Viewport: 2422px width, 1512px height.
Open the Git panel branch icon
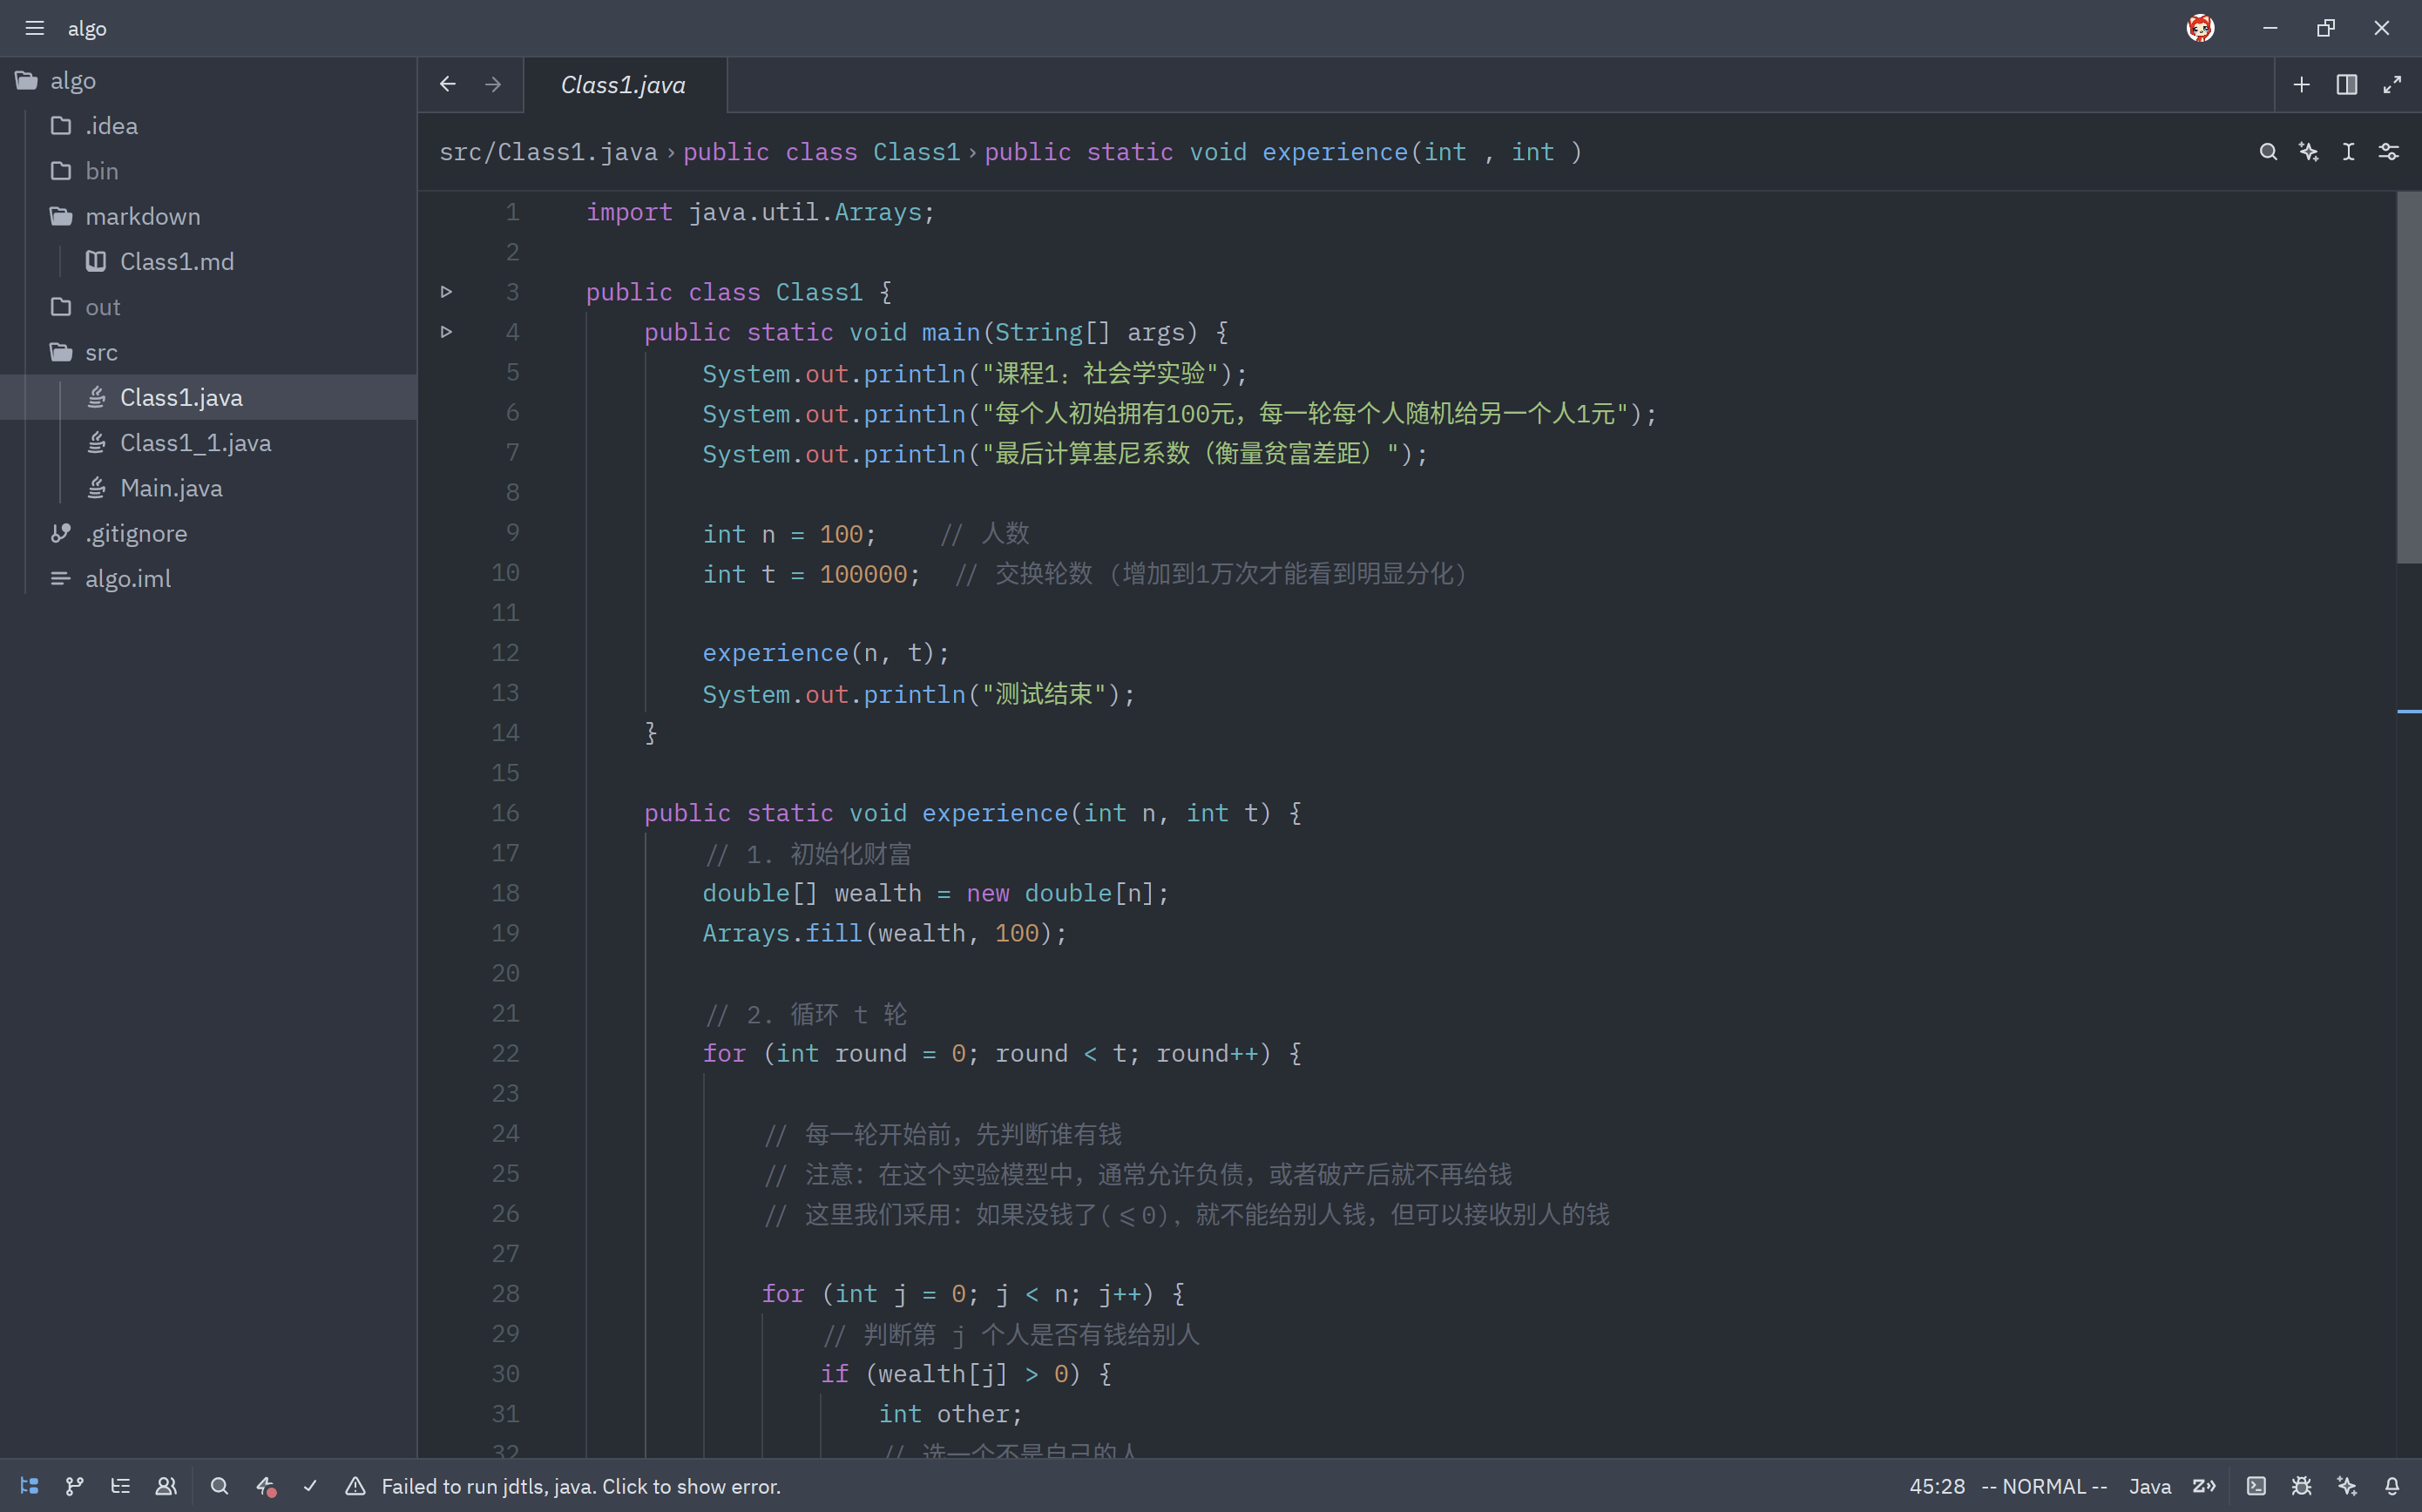[x=75, y=1486]
